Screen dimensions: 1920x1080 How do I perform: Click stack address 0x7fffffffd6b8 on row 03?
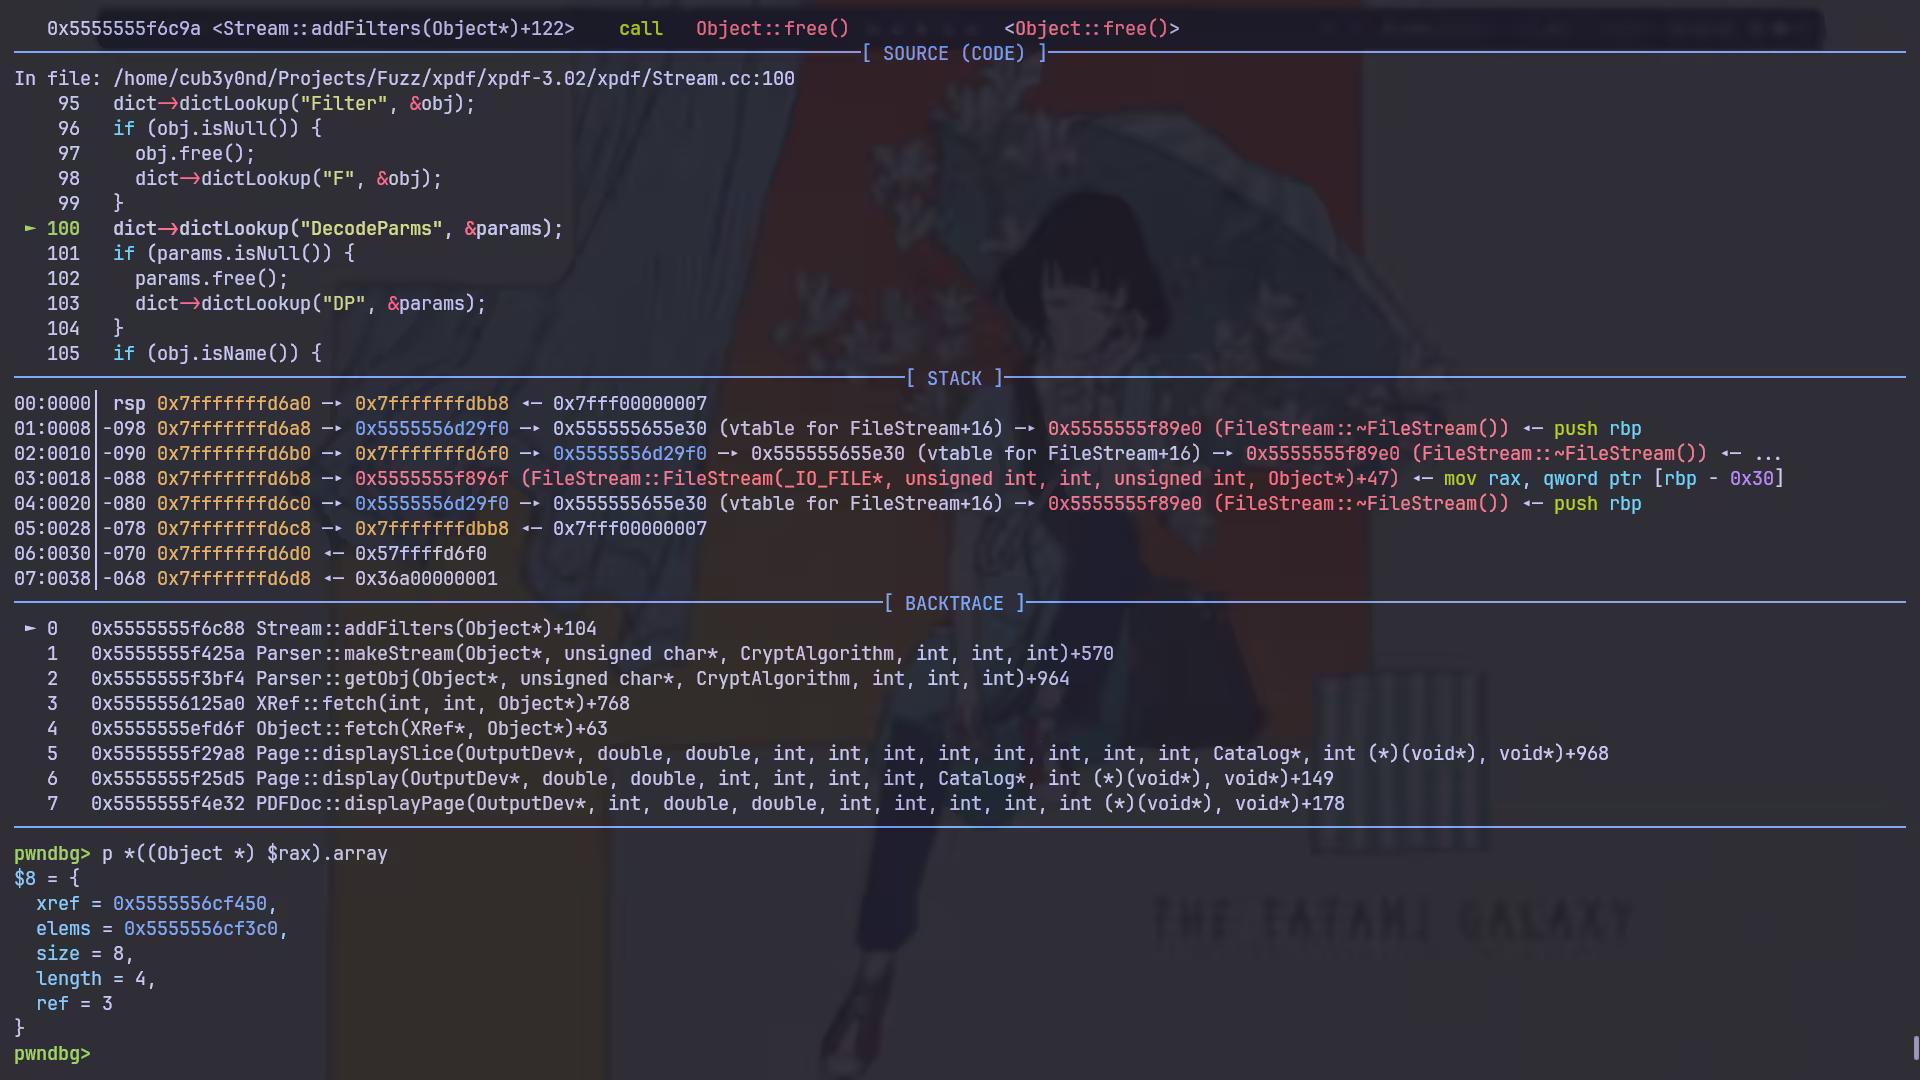point(233,479)
